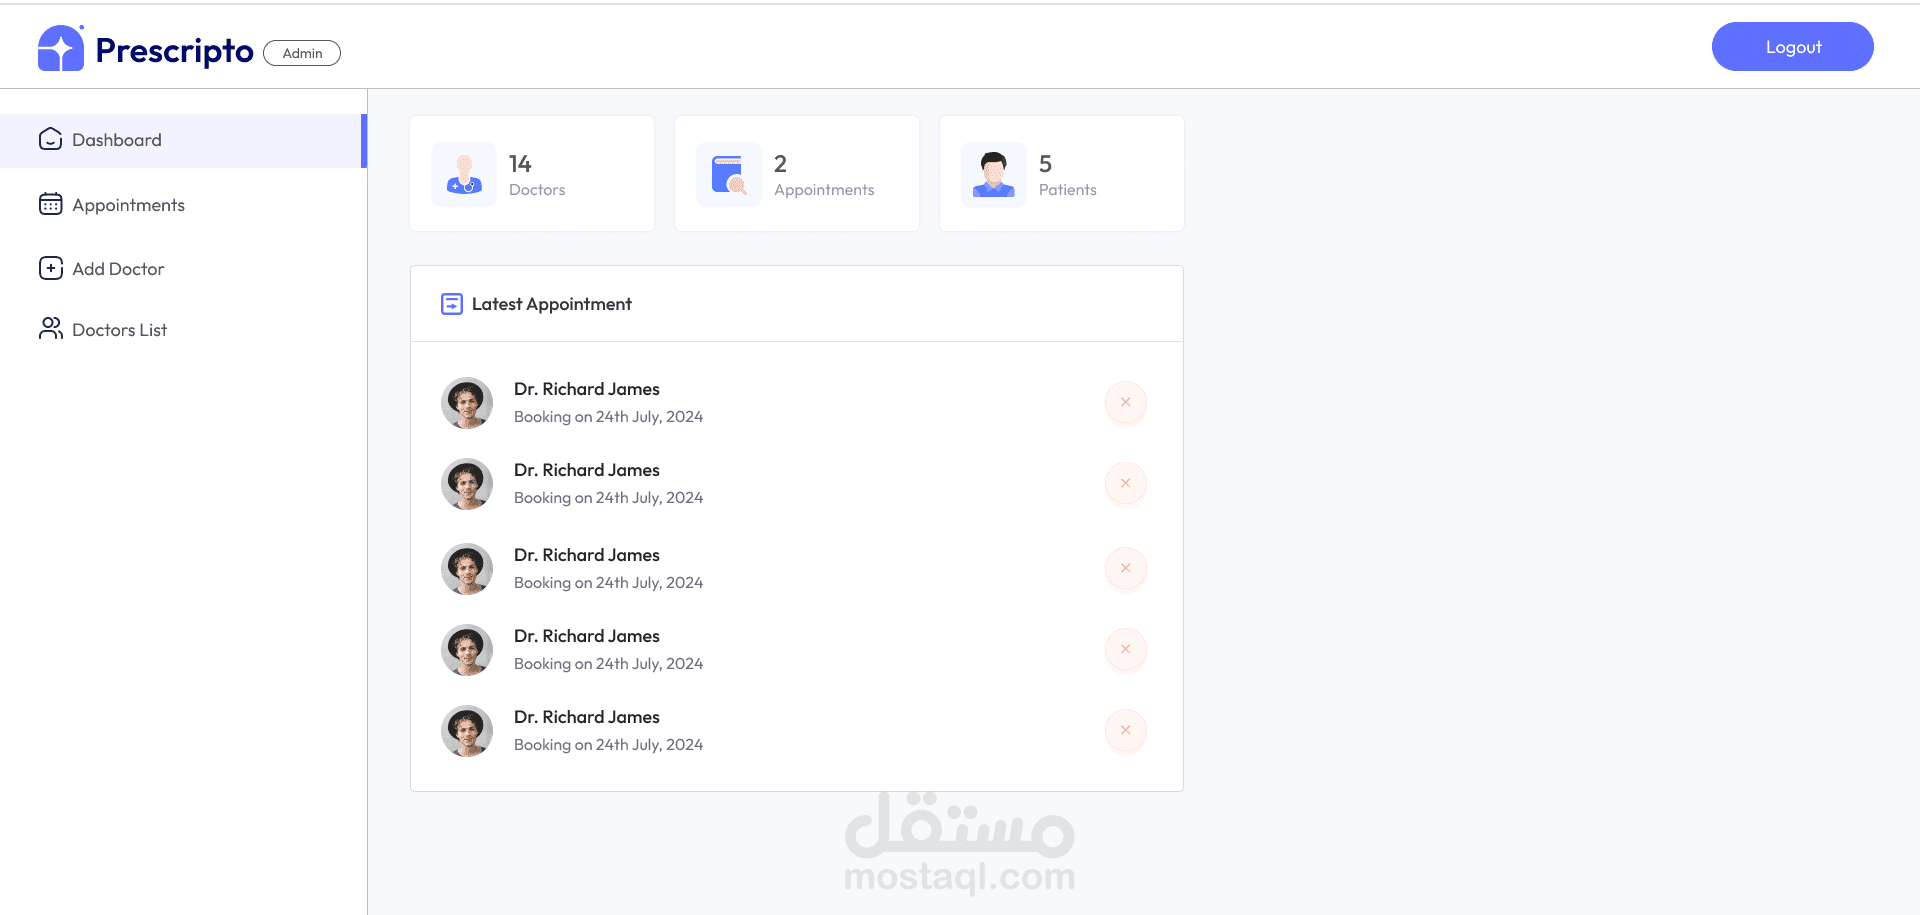Image resolution: width=1920 pixels, height=915 pixels.
Task: Select the '2' appointments count
Action: click(780, 163)
